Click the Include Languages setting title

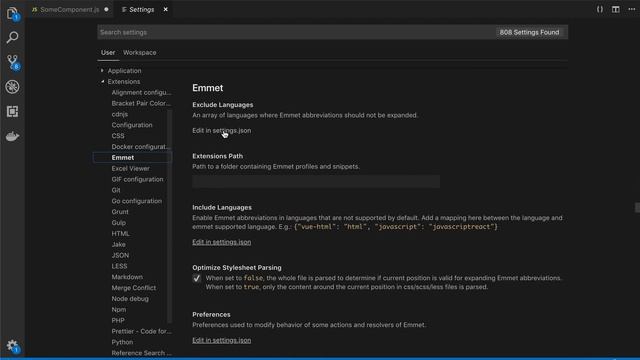tap(222, 207)
